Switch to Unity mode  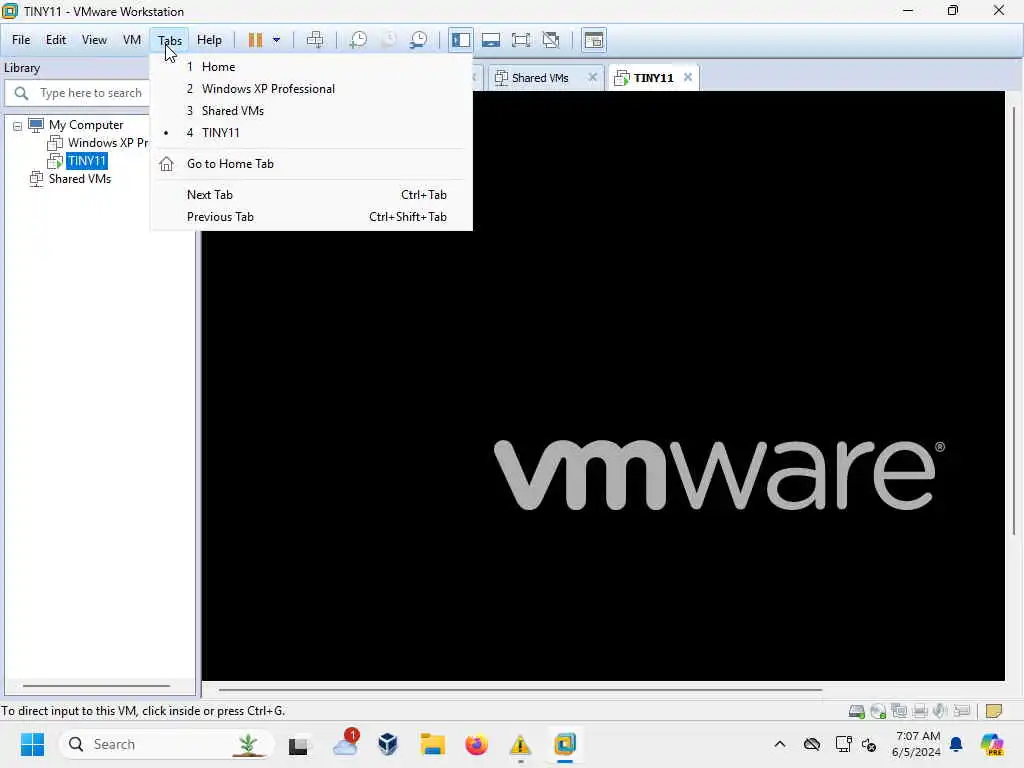551,40
